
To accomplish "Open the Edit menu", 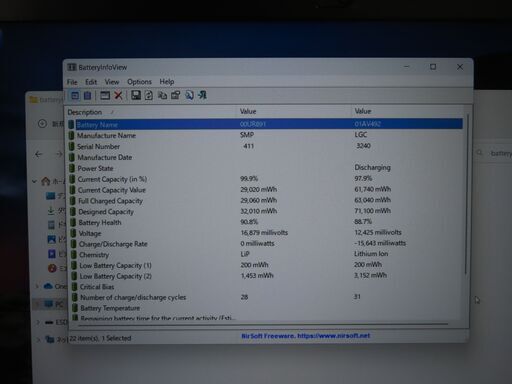I will pyautogui.click(x=91, y=82).
